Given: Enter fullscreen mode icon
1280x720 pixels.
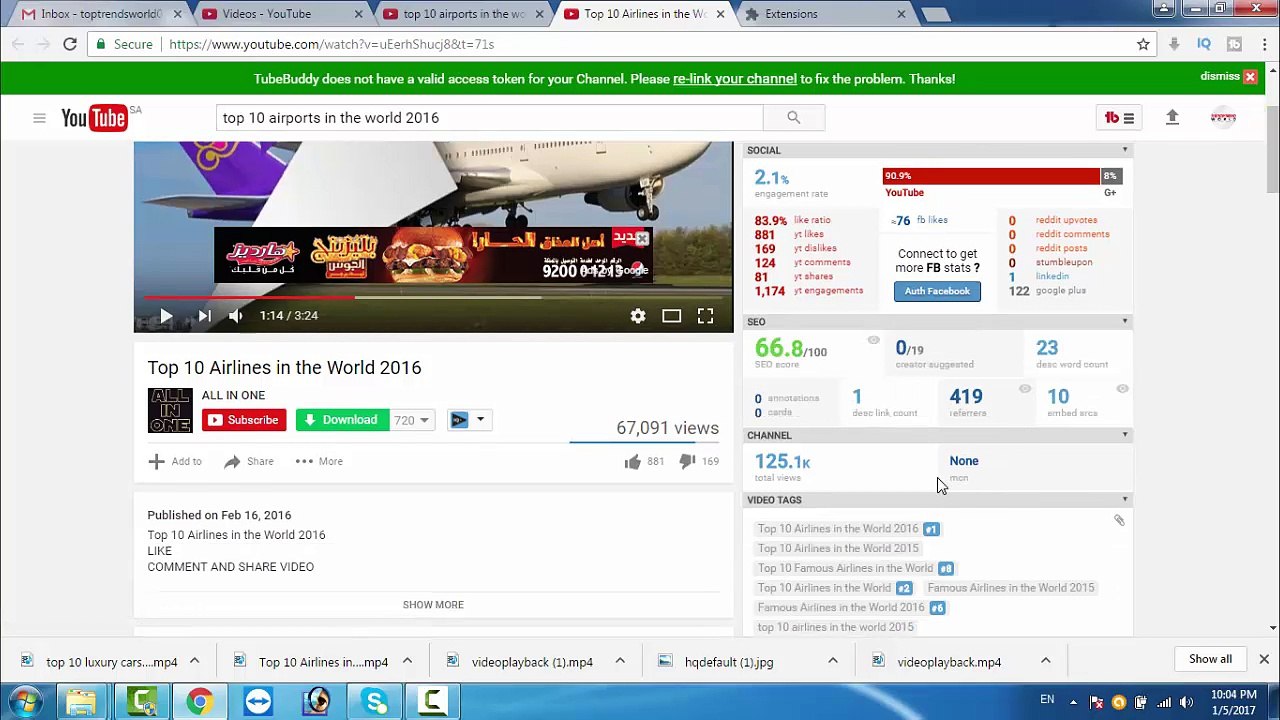Looking at the screenshot, I should click(705, 316).
